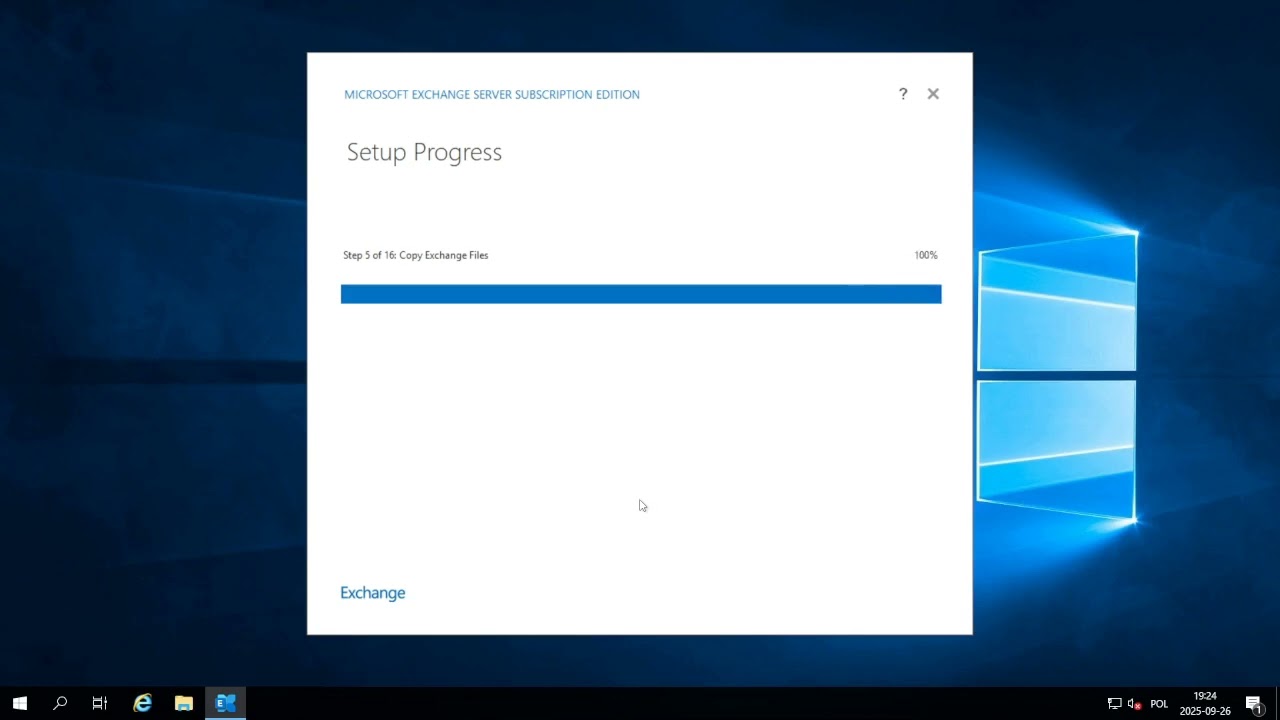Image resolution: width=1280 pixels, height=720 pixels.
Task: Close the Exchange Server setup window
Action: point(933,94)
